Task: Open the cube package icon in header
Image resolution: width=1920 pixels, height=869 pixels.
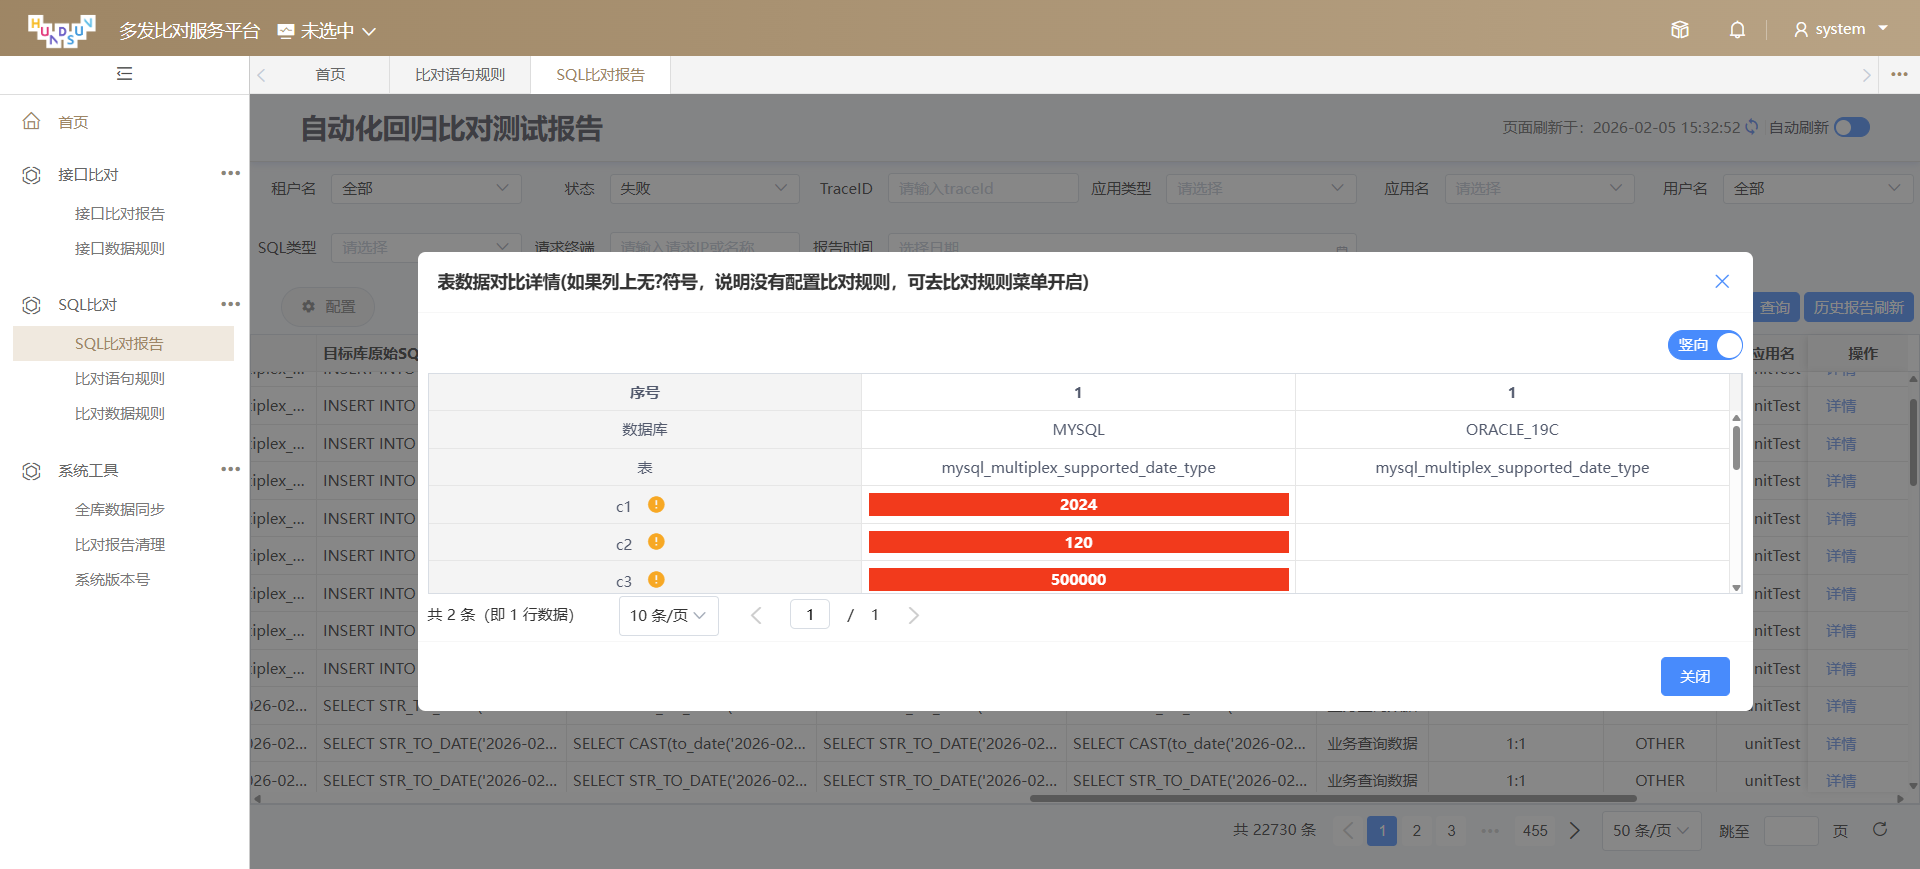Action: [1680, 30]
